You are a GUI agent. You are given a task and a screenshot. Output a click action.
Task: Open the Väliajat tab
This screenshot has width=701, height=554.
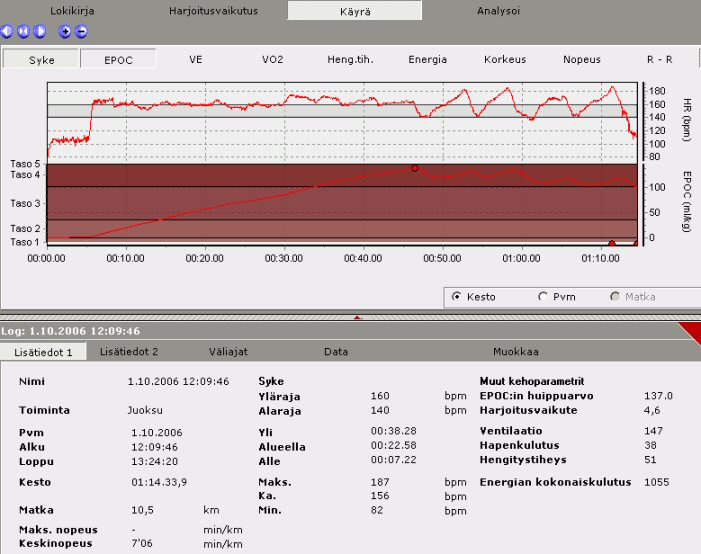[228, 352]
